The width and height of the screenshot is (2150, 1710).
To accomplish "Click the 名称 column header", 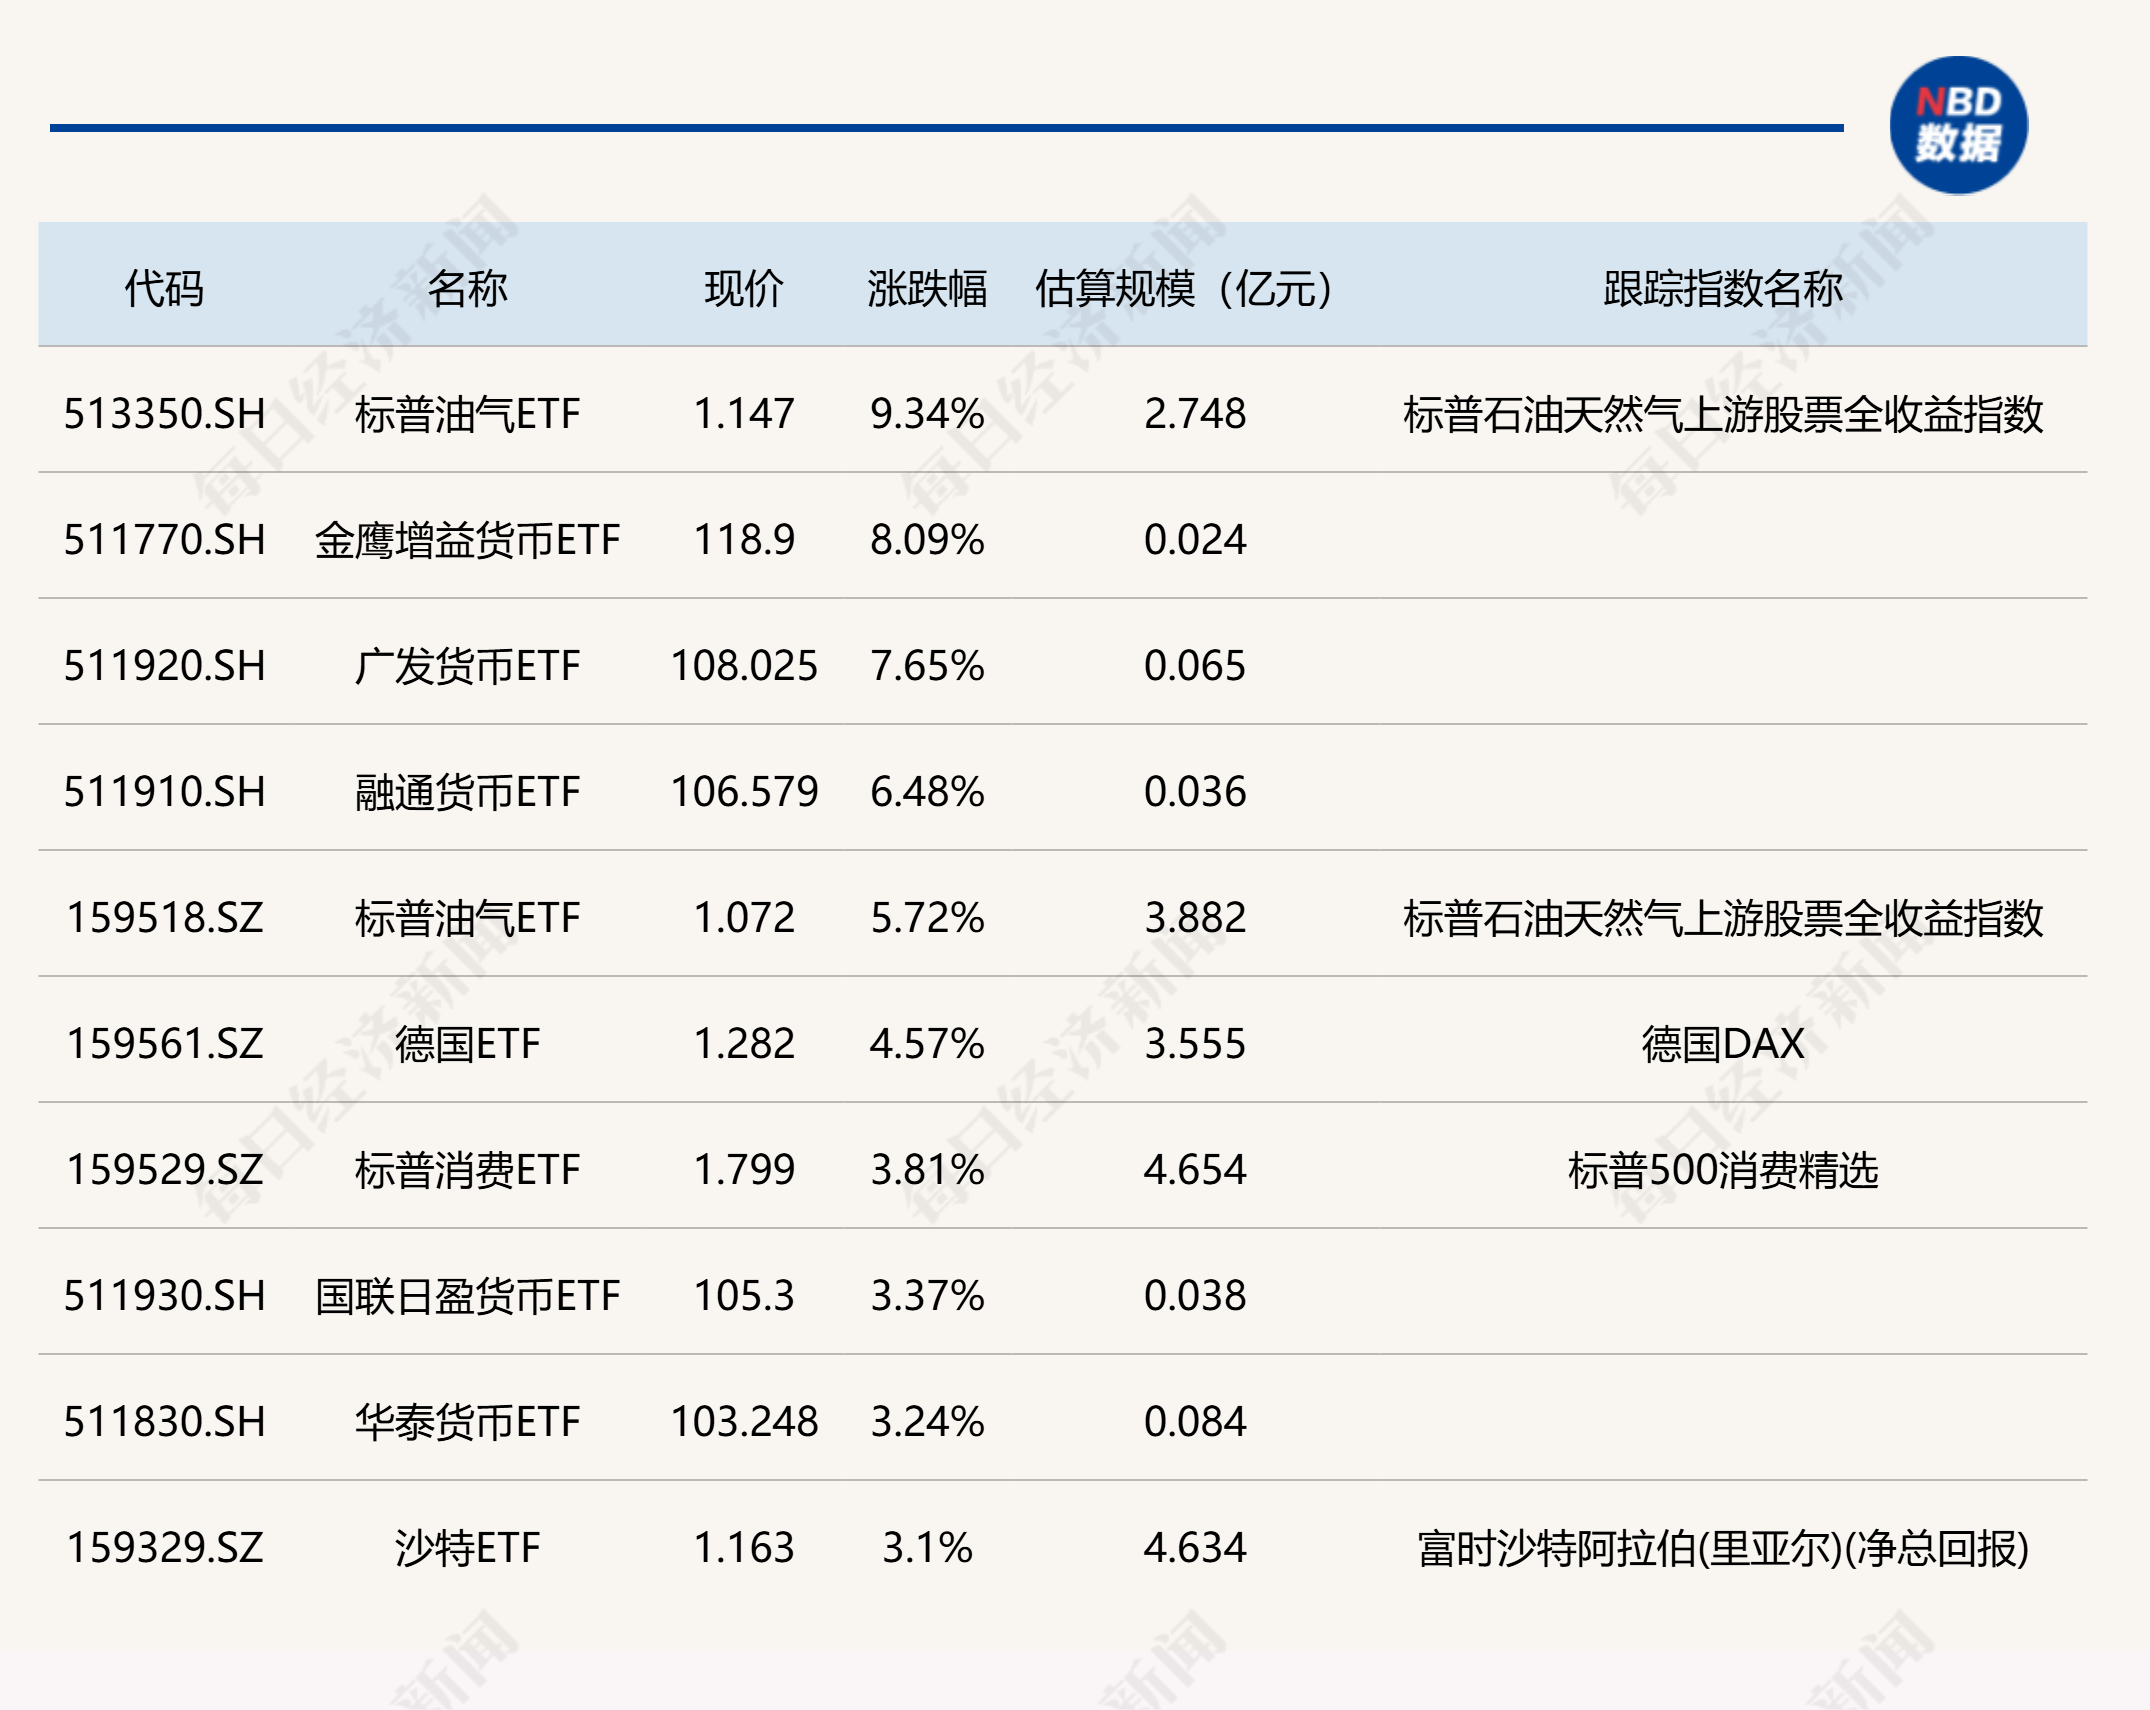I will coord(467,288).
